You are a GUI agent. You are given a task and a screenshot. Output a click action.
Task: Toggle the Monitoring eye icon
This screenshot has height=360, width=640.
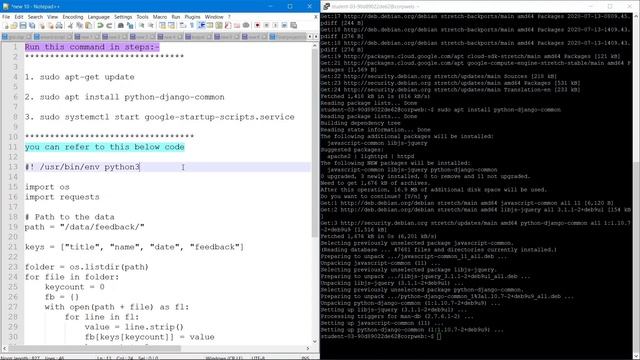click(x=246, y=26)
